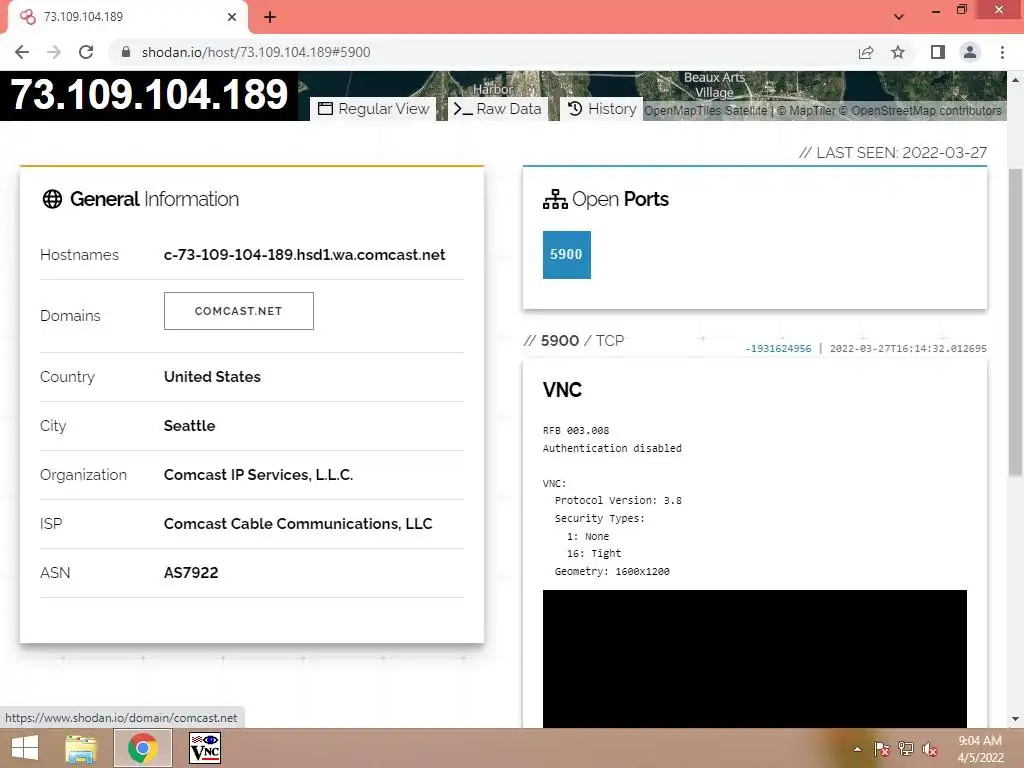Open the taskbar clock showing 9:04 AM
1024x768 pixels.
pyautogui.click(x=980, y=749)
